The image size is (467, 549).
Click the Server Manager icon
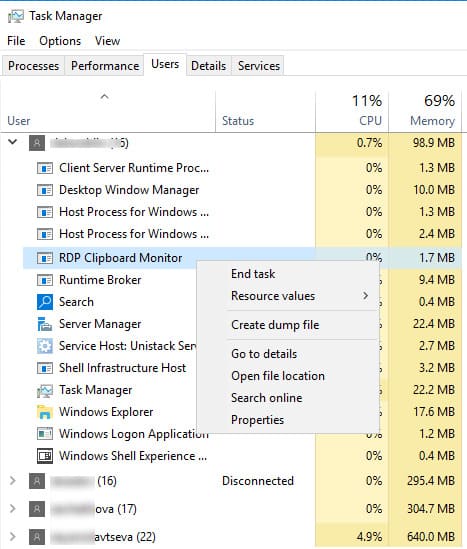(x=45, y=324)
